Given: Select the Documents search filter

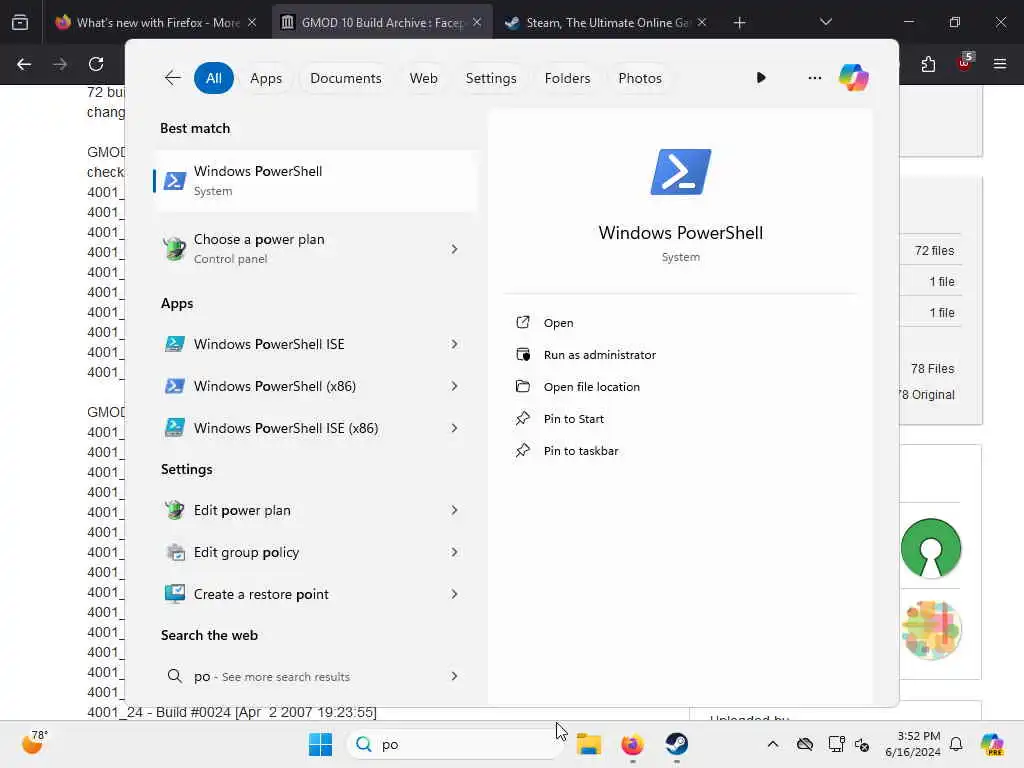Looking at the screenshot, I should (x=345, y=78).
